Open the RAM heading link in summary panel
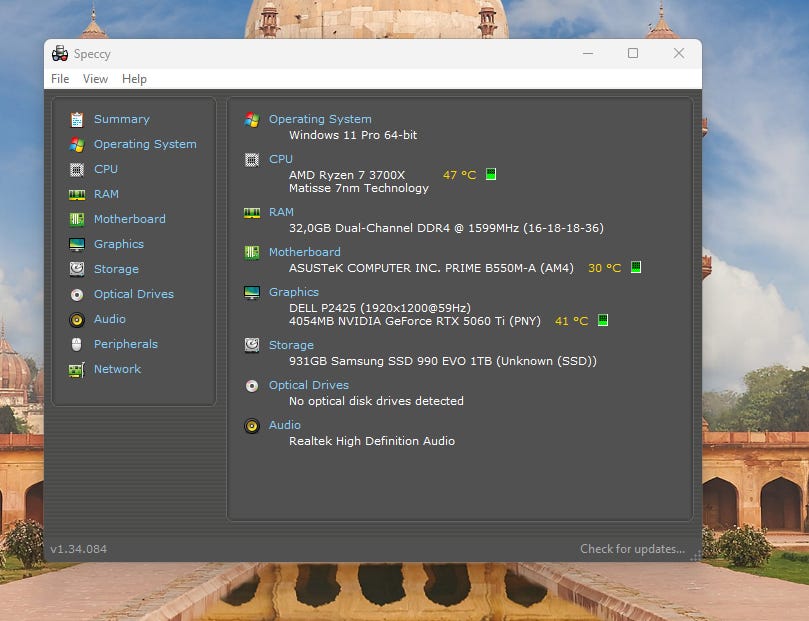 tap(281, 212)
